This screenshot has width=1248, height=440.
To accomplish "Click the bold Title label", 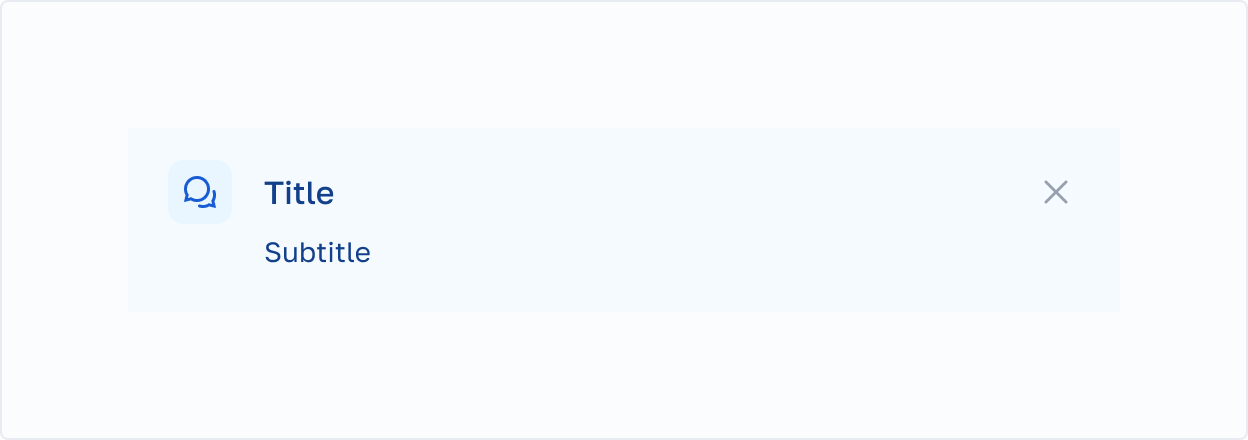I will click(x=299, y=193).
